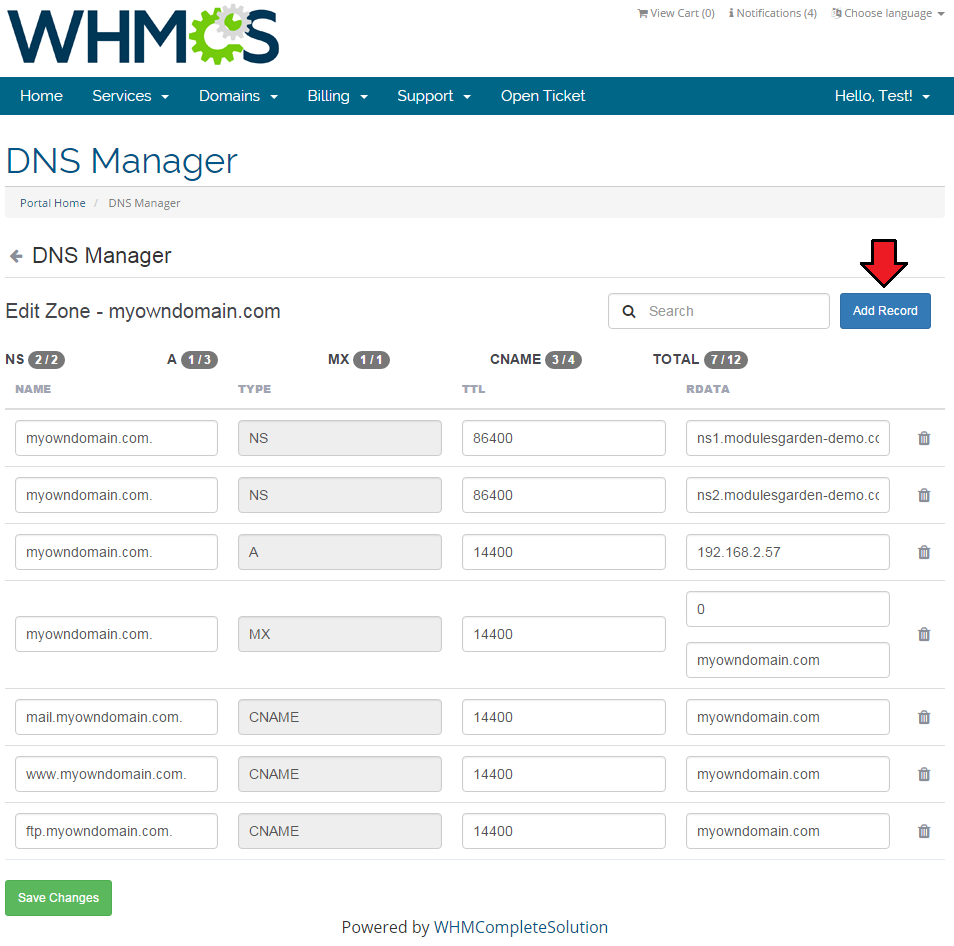
Task: Click the Save Changes button
Action: point(58,897)
